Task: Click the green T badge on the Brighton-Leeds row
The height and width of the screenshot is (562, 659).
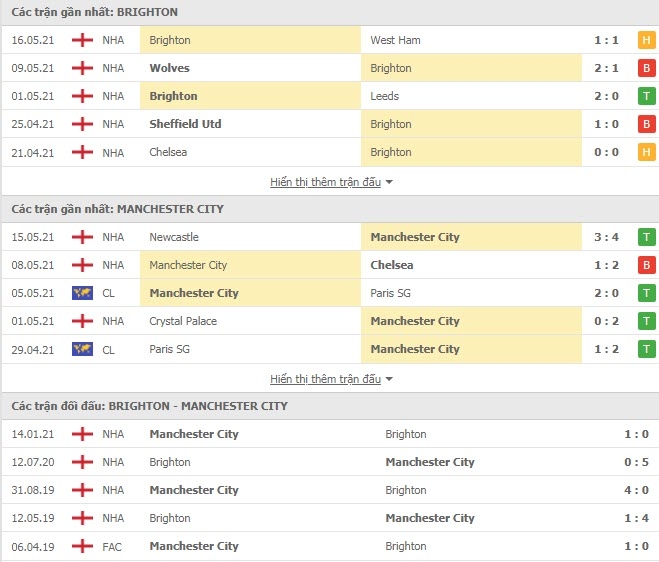Action: (646, 96)
